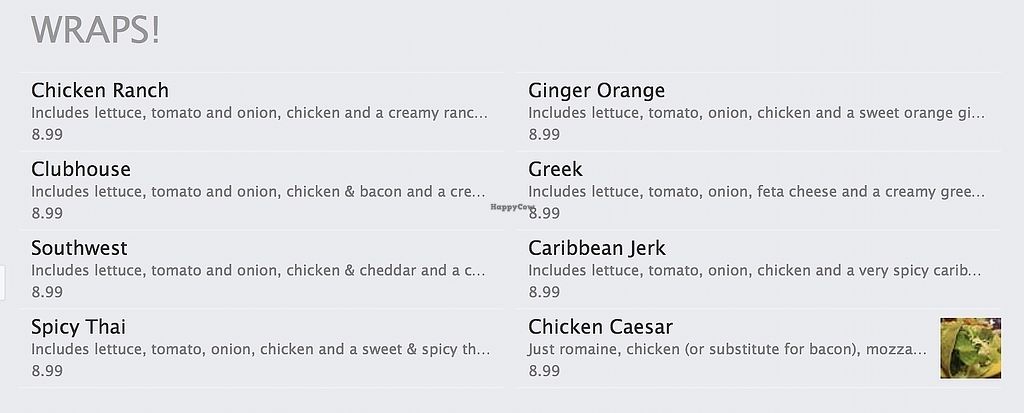
Task: Open the Ginger Orange wrap item
Action: (x=596, y=91)
